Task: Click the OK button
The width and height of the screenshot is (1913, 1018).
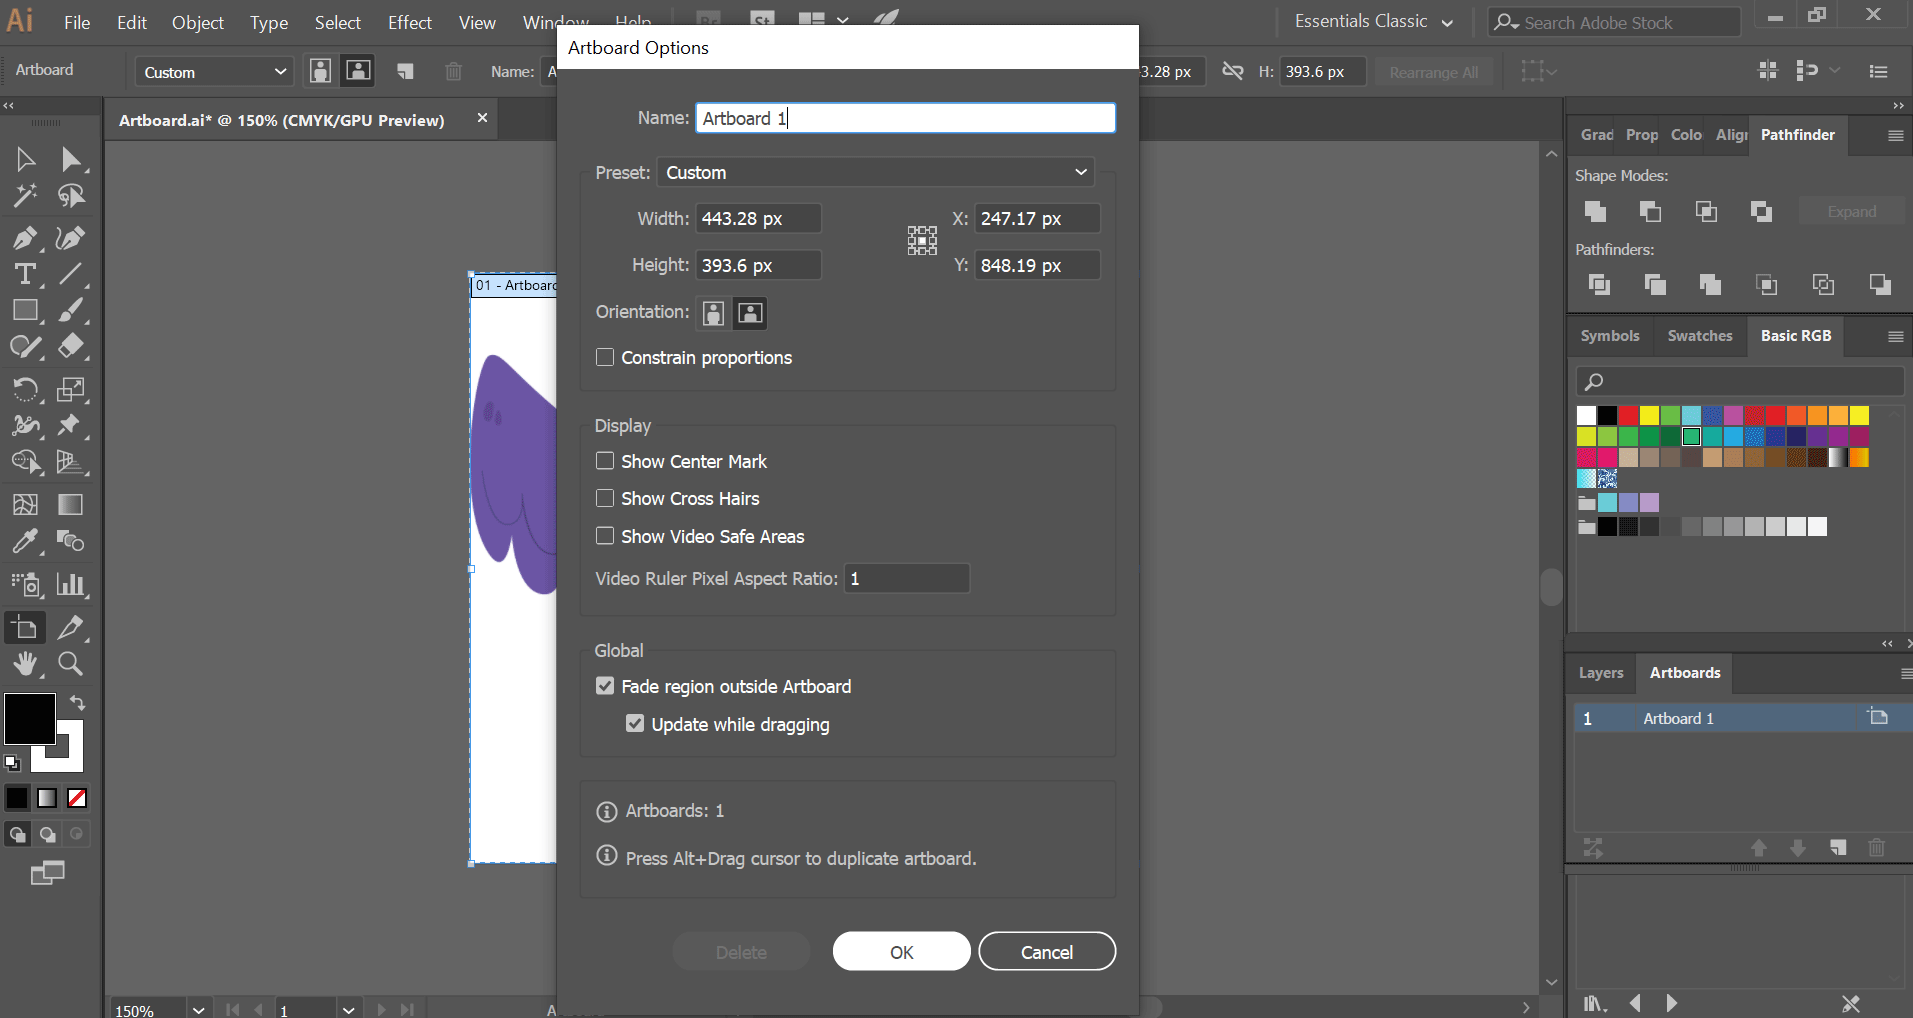Action: (900, 951)
